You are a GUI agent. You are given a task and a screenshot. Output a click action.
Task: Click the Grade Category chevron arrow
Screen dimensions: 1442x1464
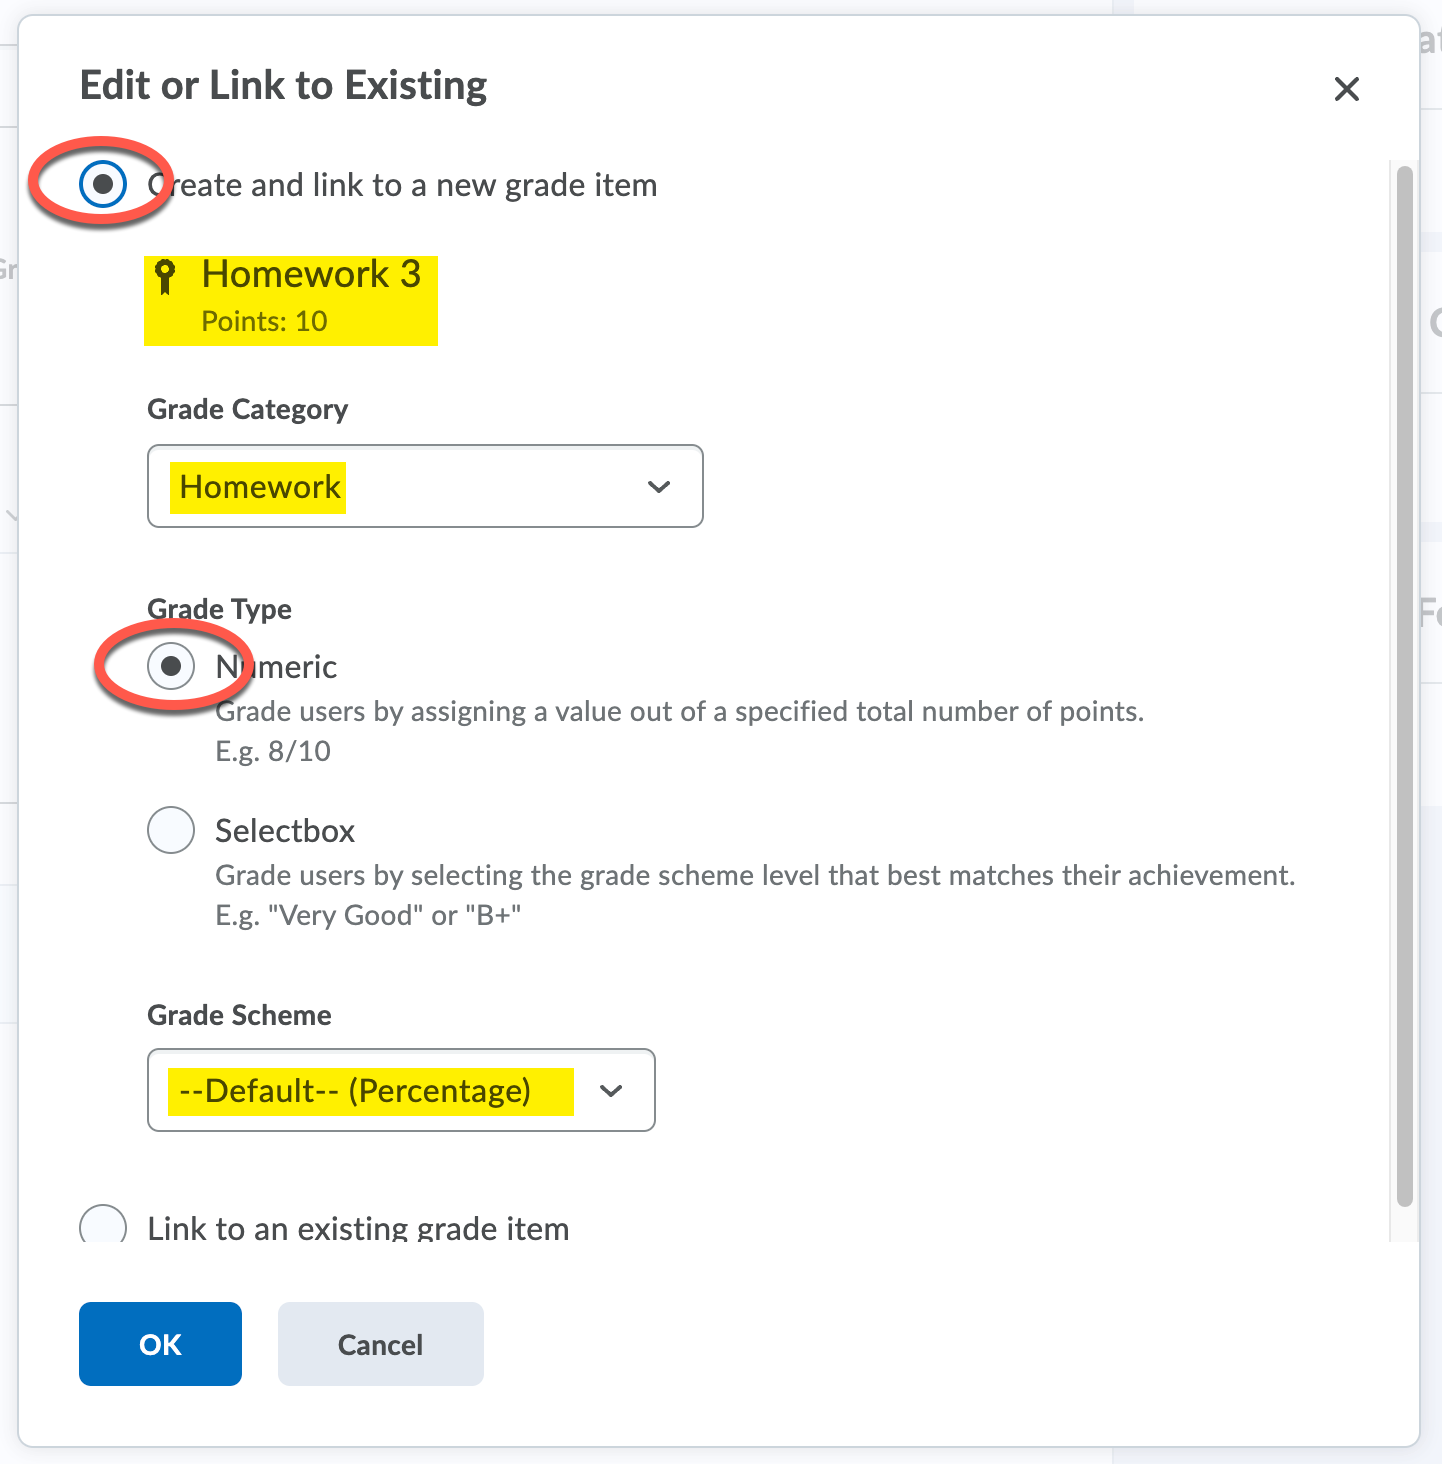click(x=658, y=487)
